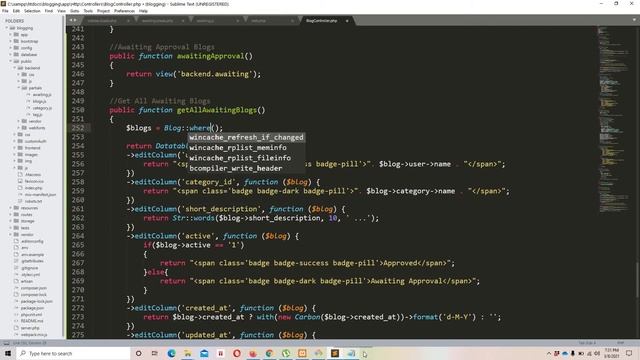640x360 pixels.
Task: Open the Find menu
Action: point(49,11)
